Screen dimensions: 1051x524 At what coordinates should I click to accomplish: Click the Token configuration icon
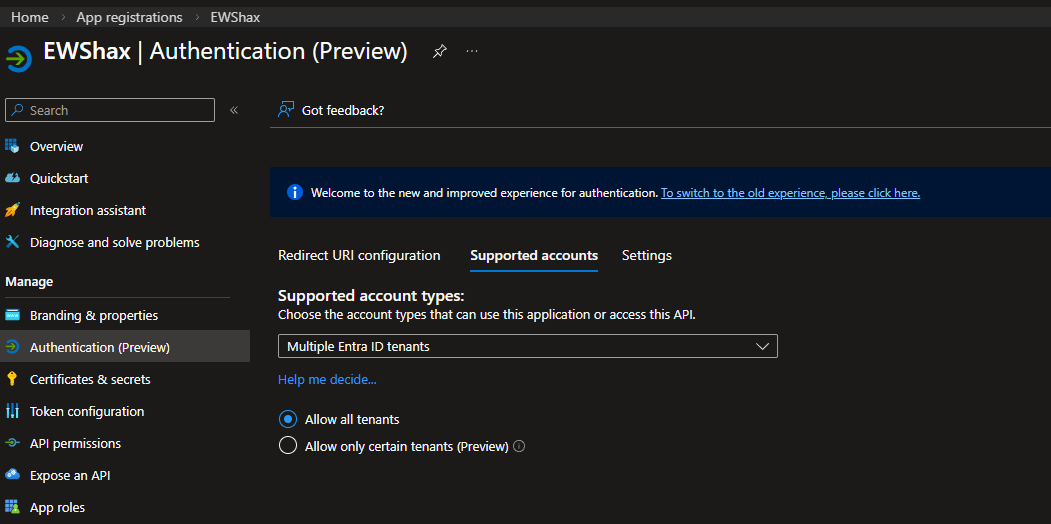tap(13, 411)
